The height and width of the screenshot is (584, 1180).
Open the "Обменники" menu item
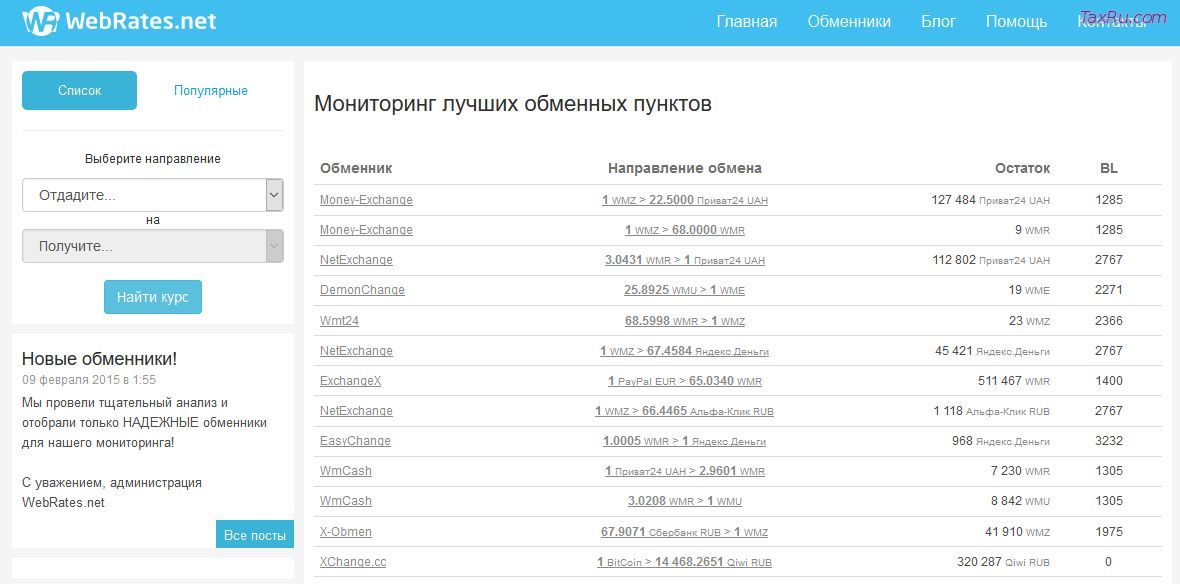click(849, 21)
